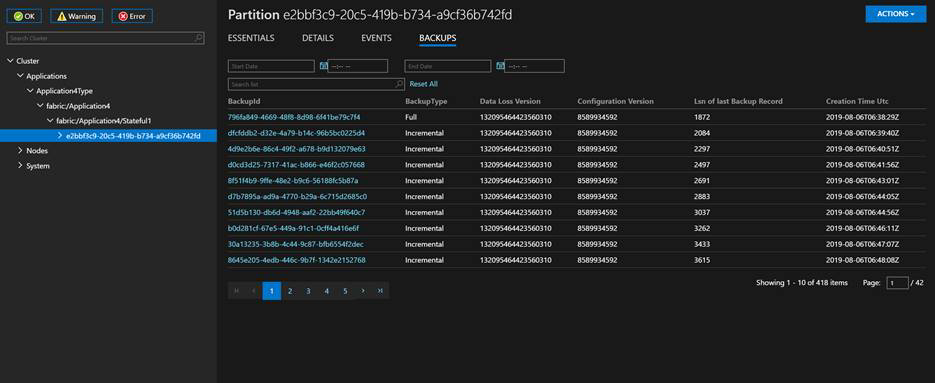This screenshot has height=383, width=935.
Task: Sort by BackupId column header
Action: pyautogui.click(x=244, y=101)
